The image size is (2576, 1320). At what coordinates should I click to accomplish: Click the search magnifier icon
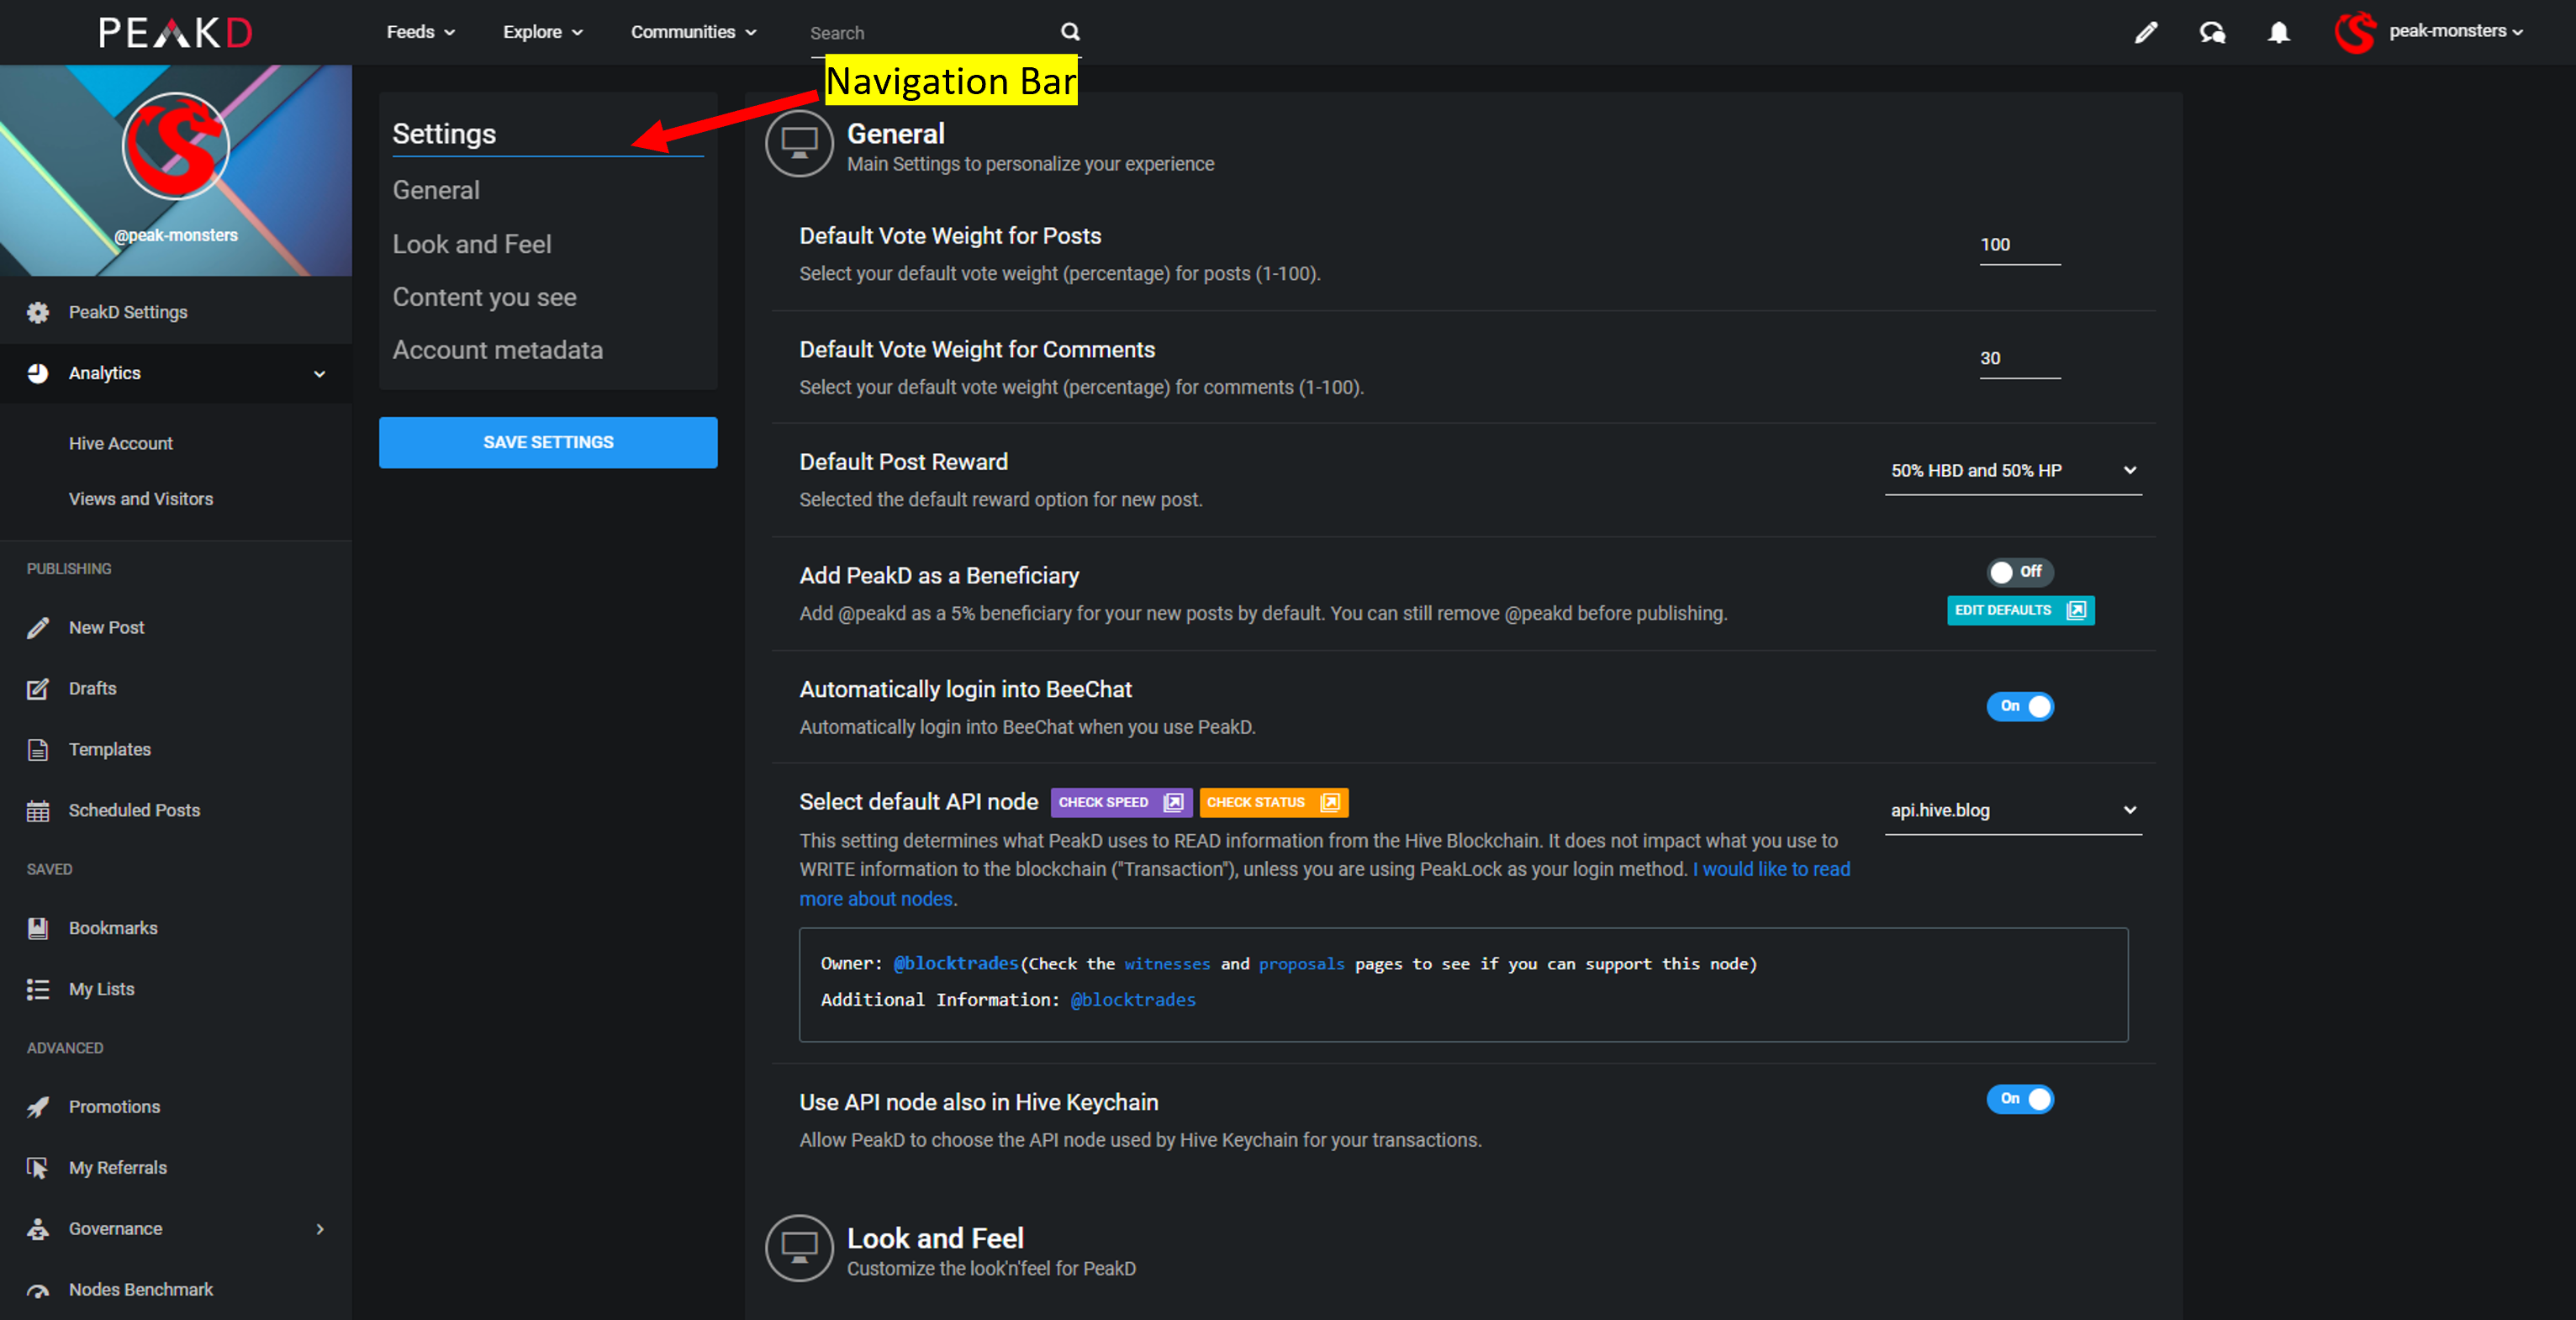click(x=1070, y=32)
